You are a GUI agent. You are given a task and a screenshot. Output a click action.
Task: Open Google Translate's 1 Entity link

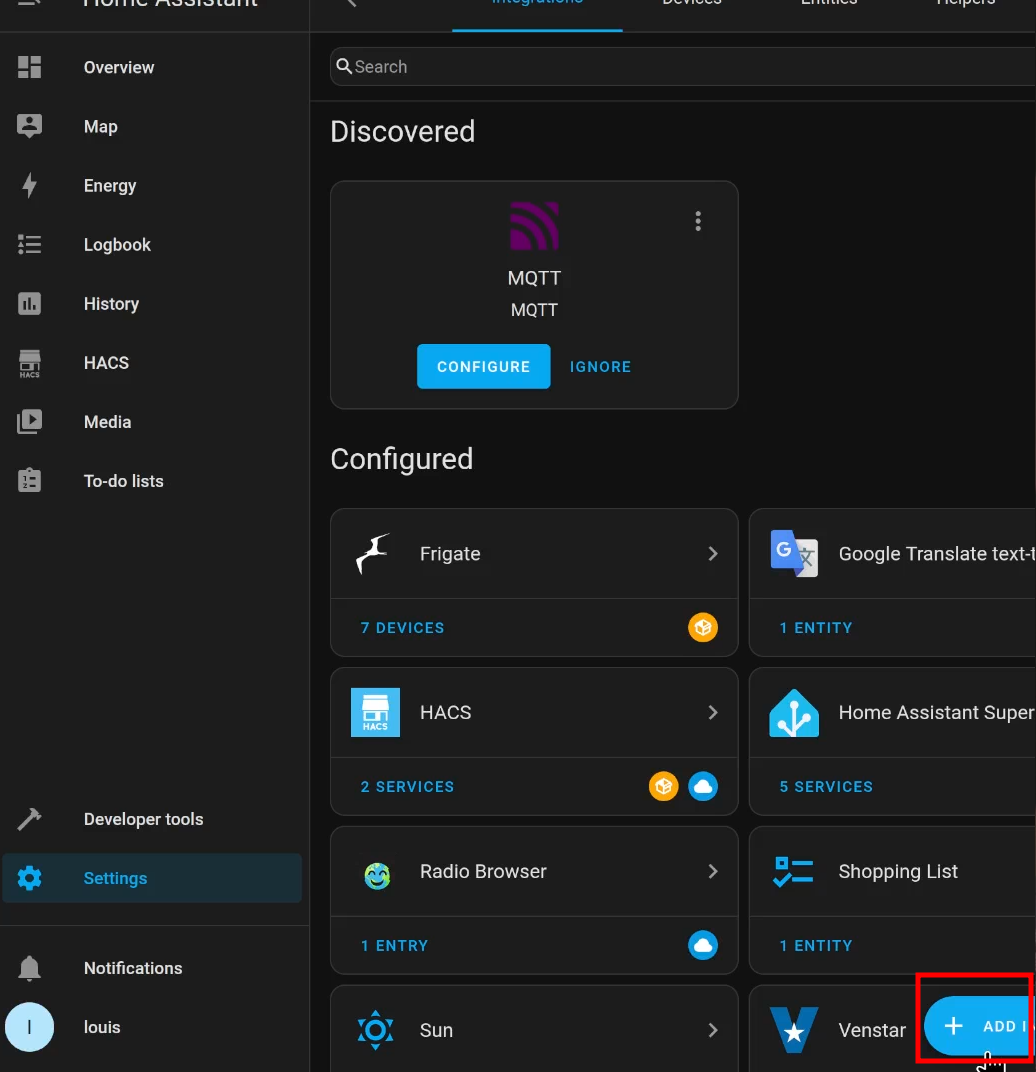click(816, 628)
